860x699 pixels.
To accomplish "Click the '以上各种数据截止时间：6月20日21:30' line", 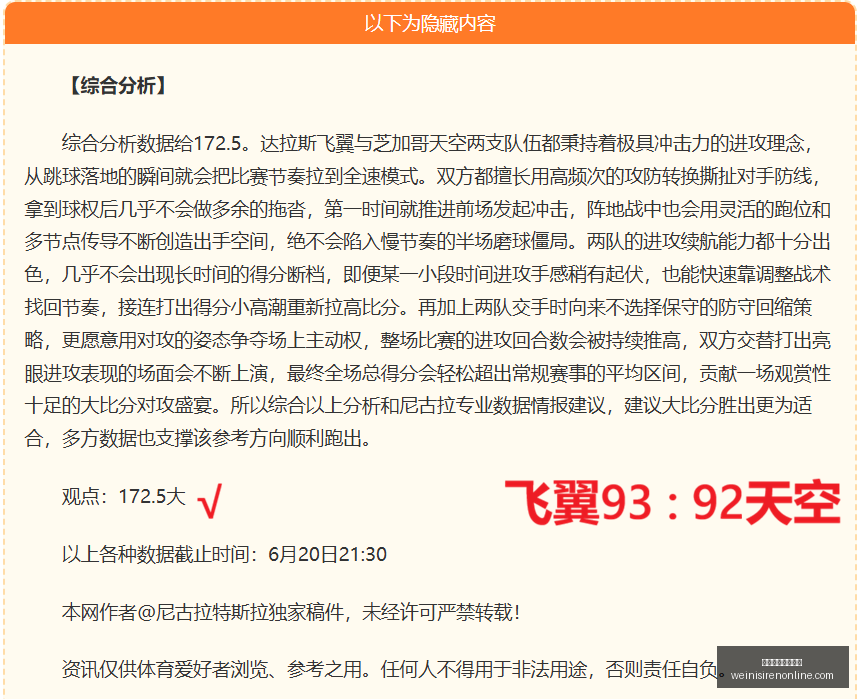I will [x=224, y=554].
